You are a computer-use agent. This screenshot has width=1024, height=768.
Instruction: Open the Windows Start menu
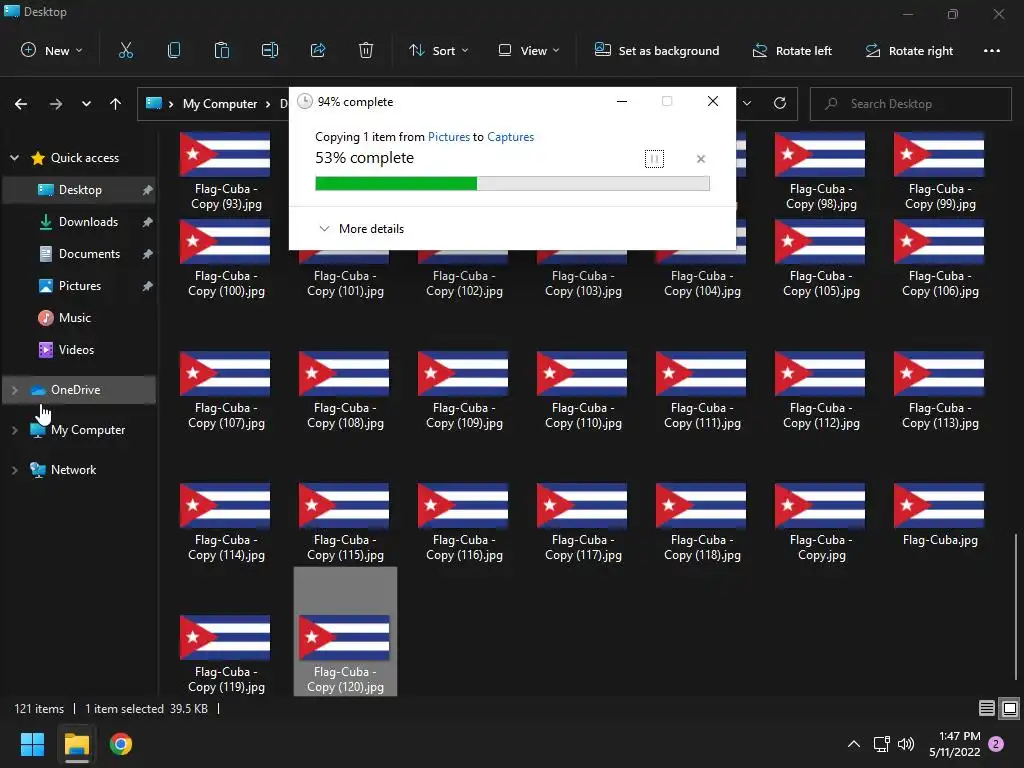click(32, 744)
